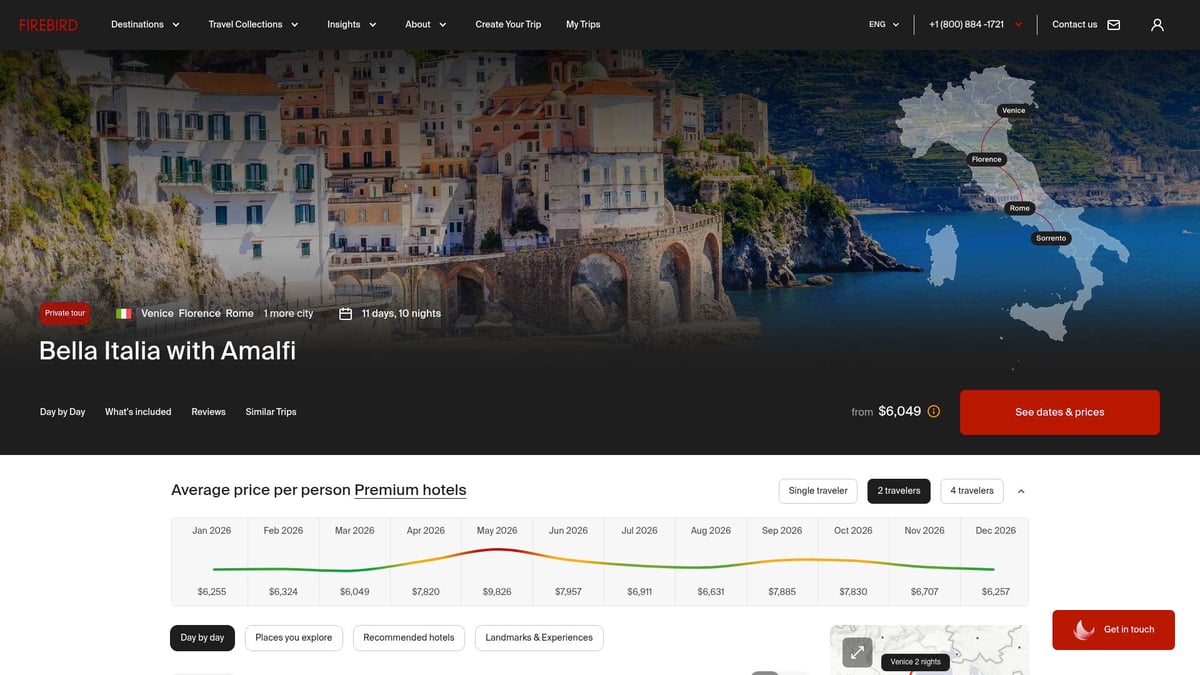The image size is (1200, 675).
Task: Switch to Single traveler pricing
Action: pyautogui.click(x=818, y=491)
